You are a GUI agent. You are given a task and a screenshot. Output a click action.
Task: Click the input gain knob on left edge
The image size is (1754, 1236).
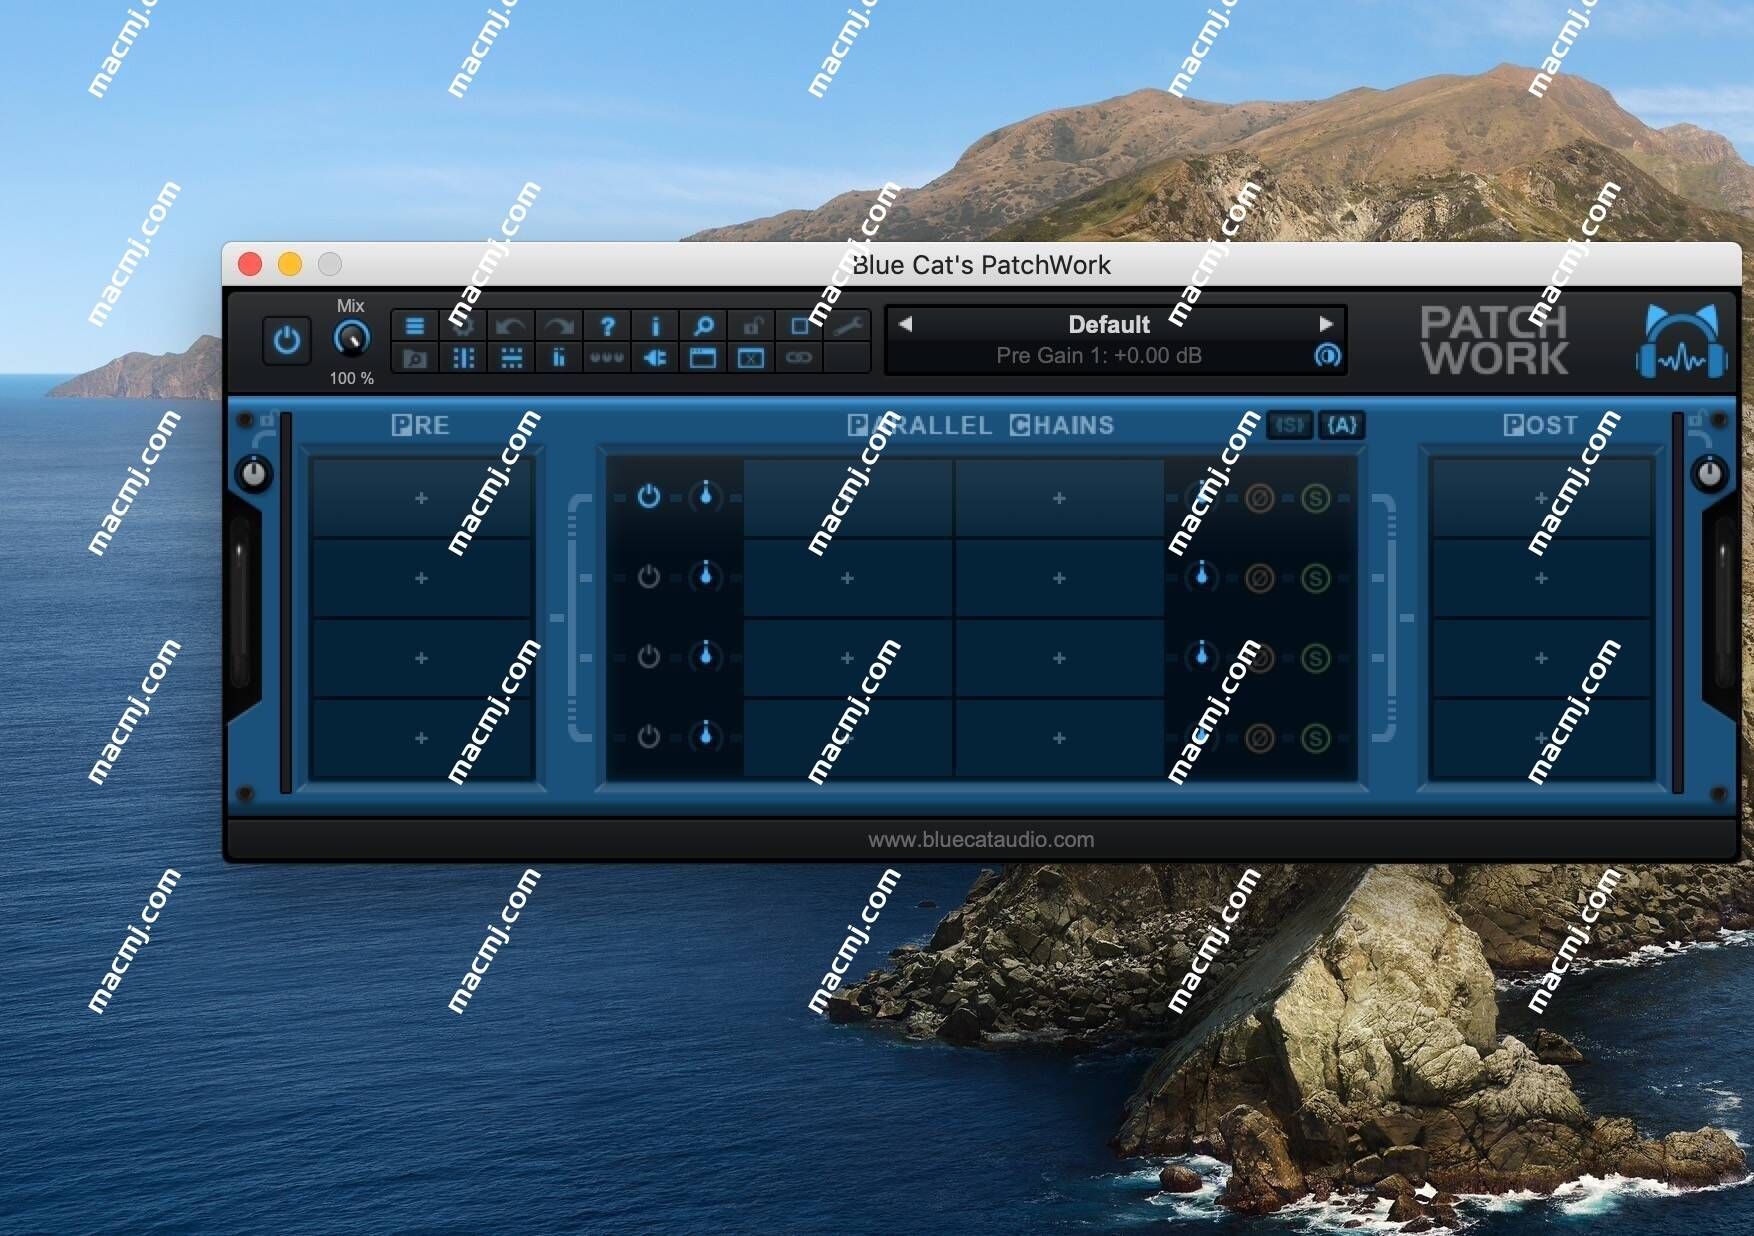coord(254,473)
